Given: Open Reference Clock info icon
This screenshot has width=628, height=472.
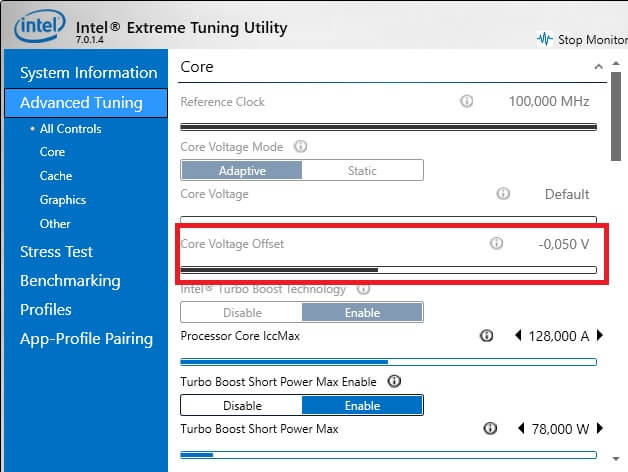Looking at the screenshot, I should 466,101.
